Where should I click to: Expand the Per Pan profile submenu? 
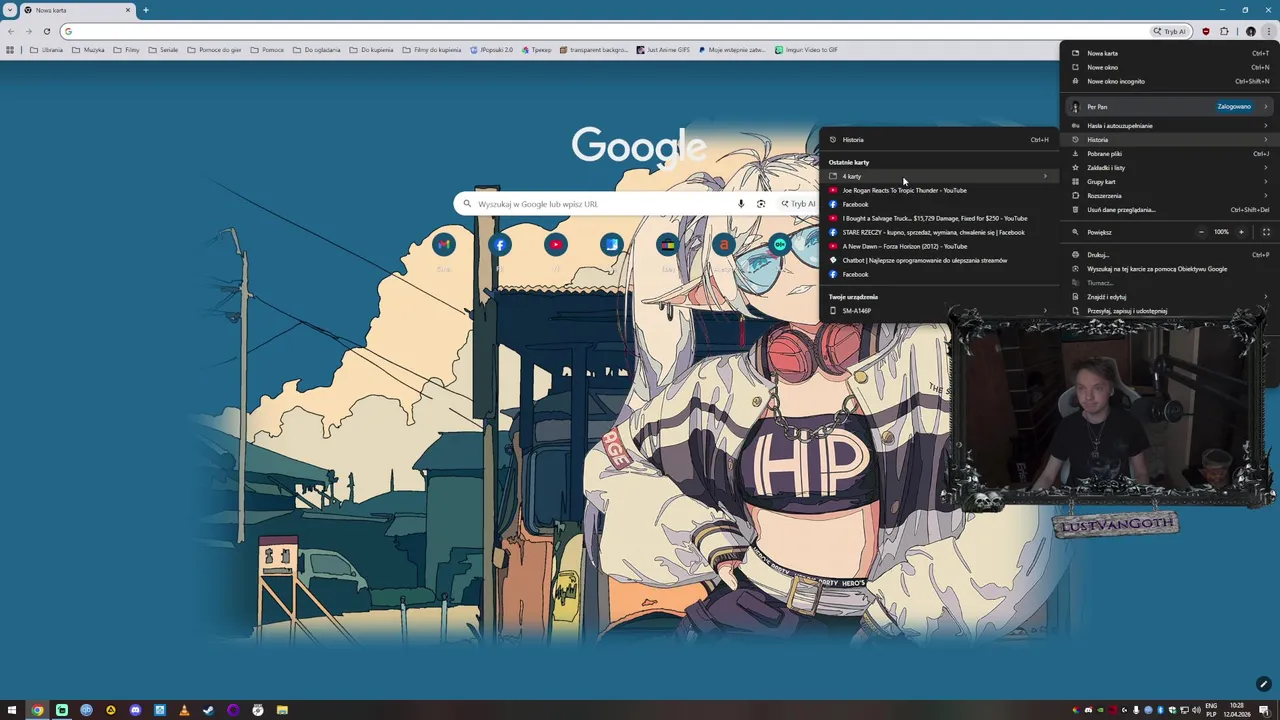tap(1169, 106)
